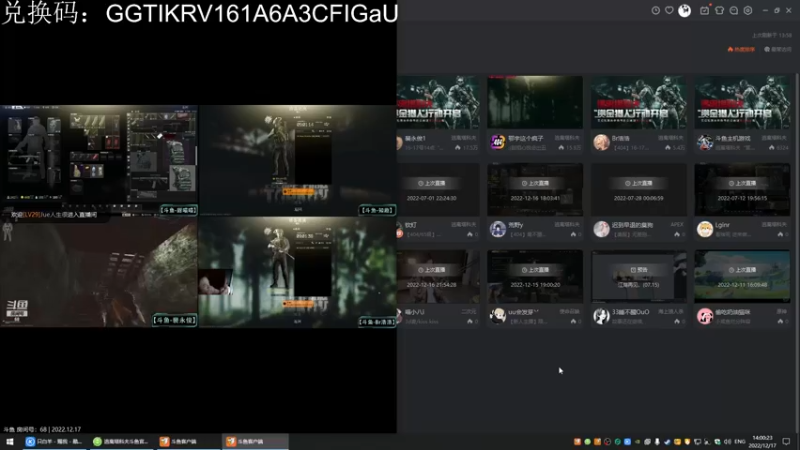
Task: Switch to 最常访问 sorting
Action: click(778, 49)
